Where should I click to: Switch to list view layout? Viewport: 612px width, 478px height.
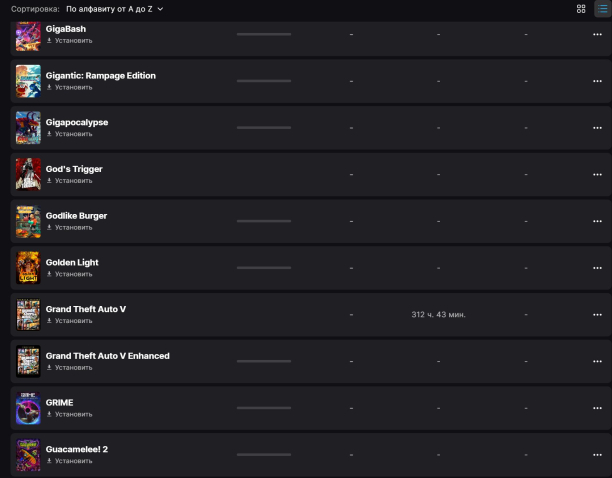(602, 8)
